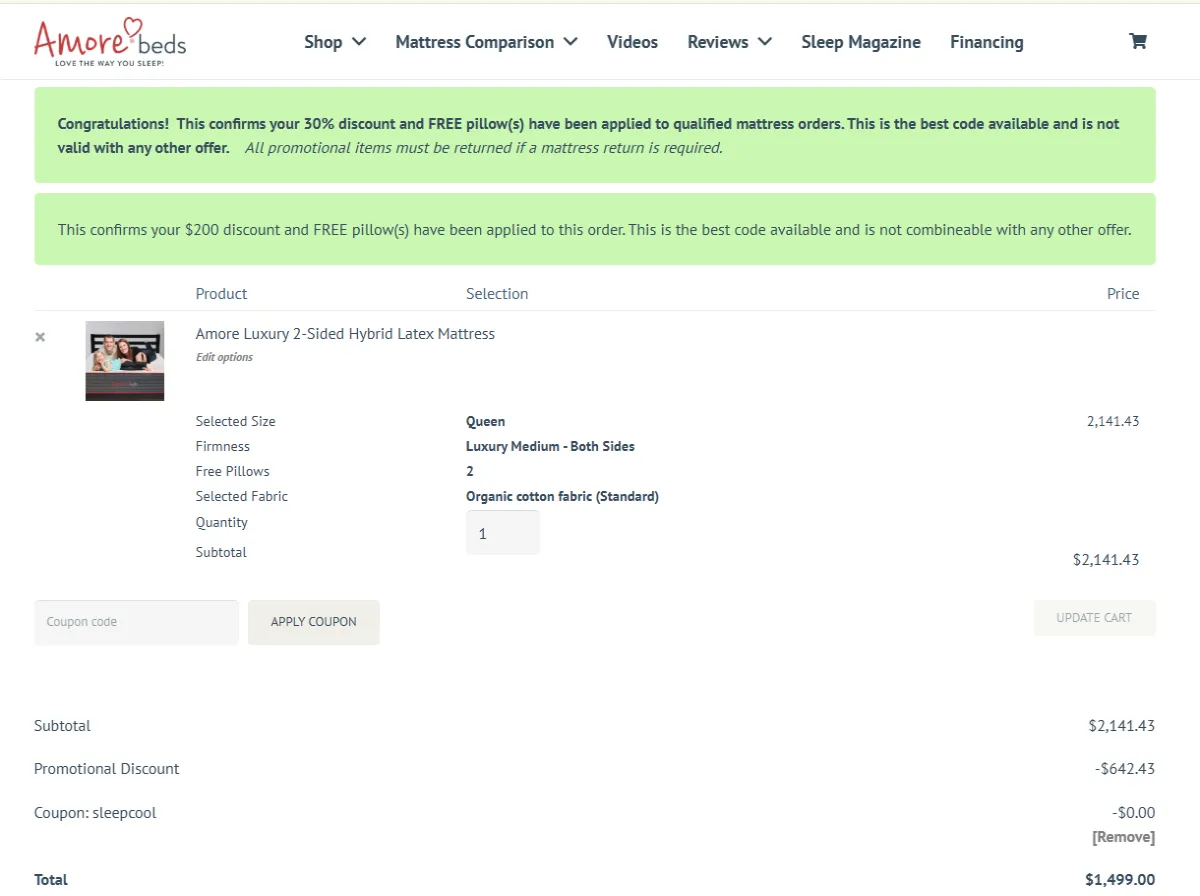Expand the Reviews menu label

pyautogui.click(x=717, y=42)
